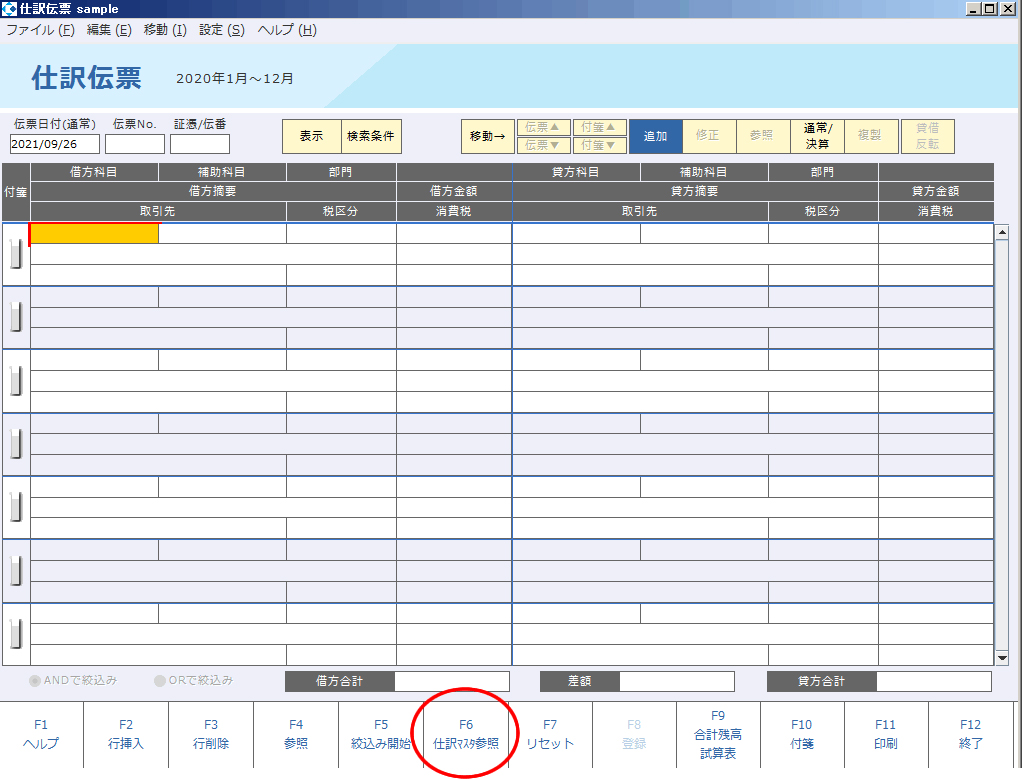Click the 付箋▼ next sticky button
Viewport: 1022px width, 779px height.
click(600, 145)
